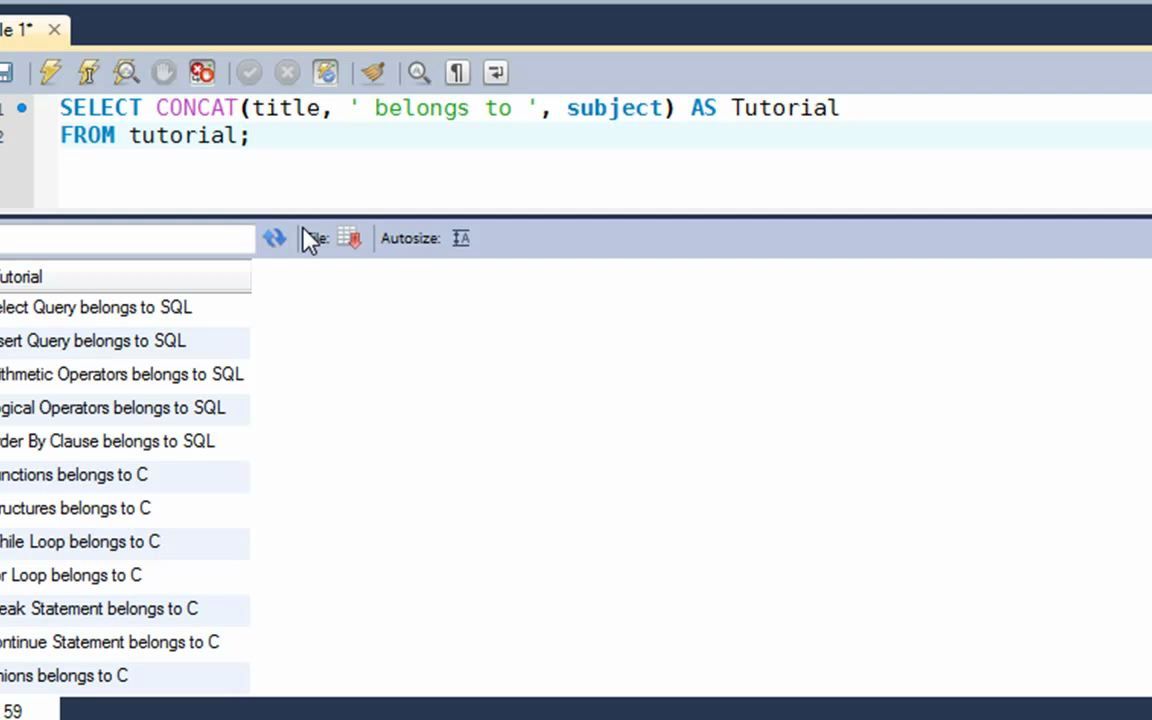
Task: Click the Commit transaction checkmark icon
Action: pos(249,72)
